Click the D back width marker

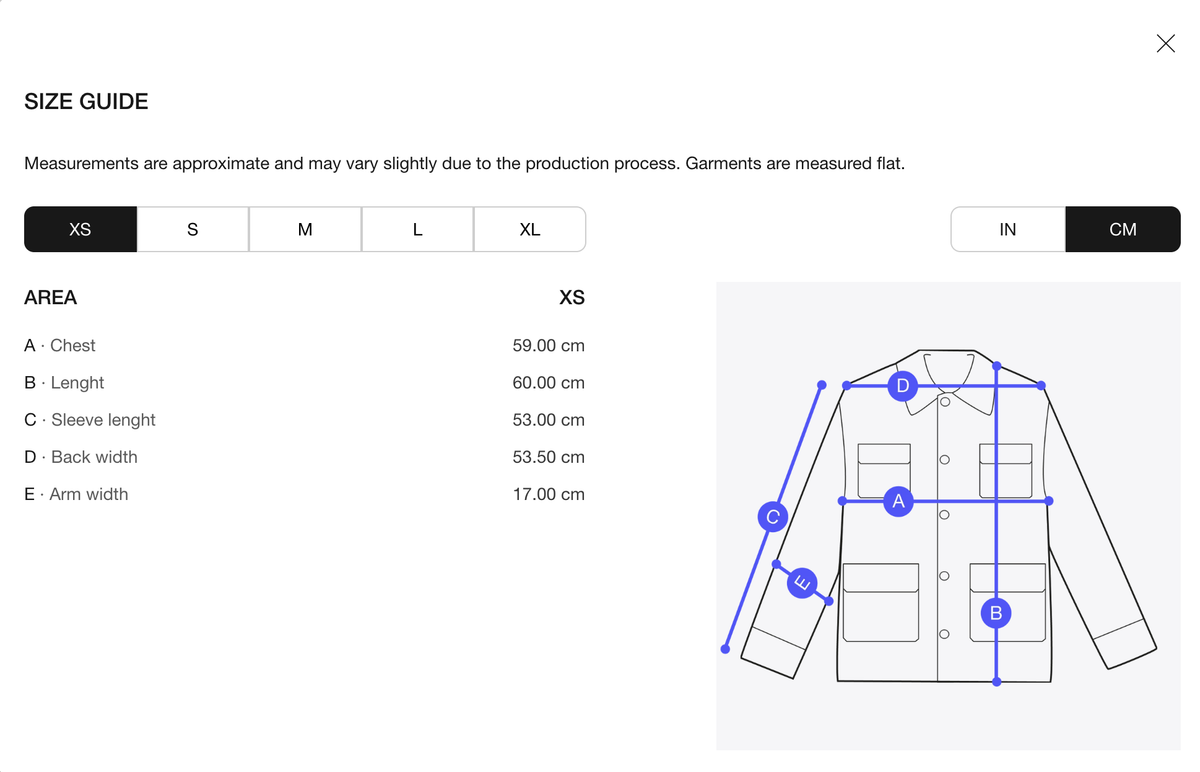[x=903, y=385]
